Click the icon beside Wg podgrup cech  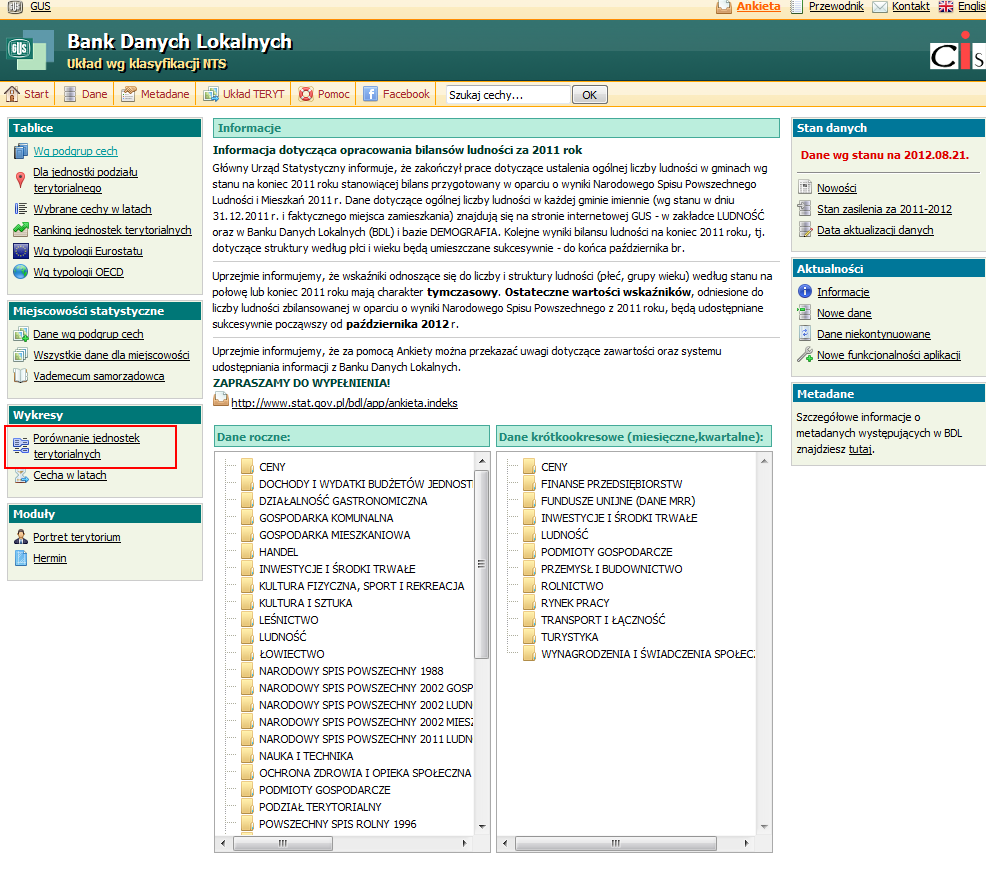coord(21,151)
